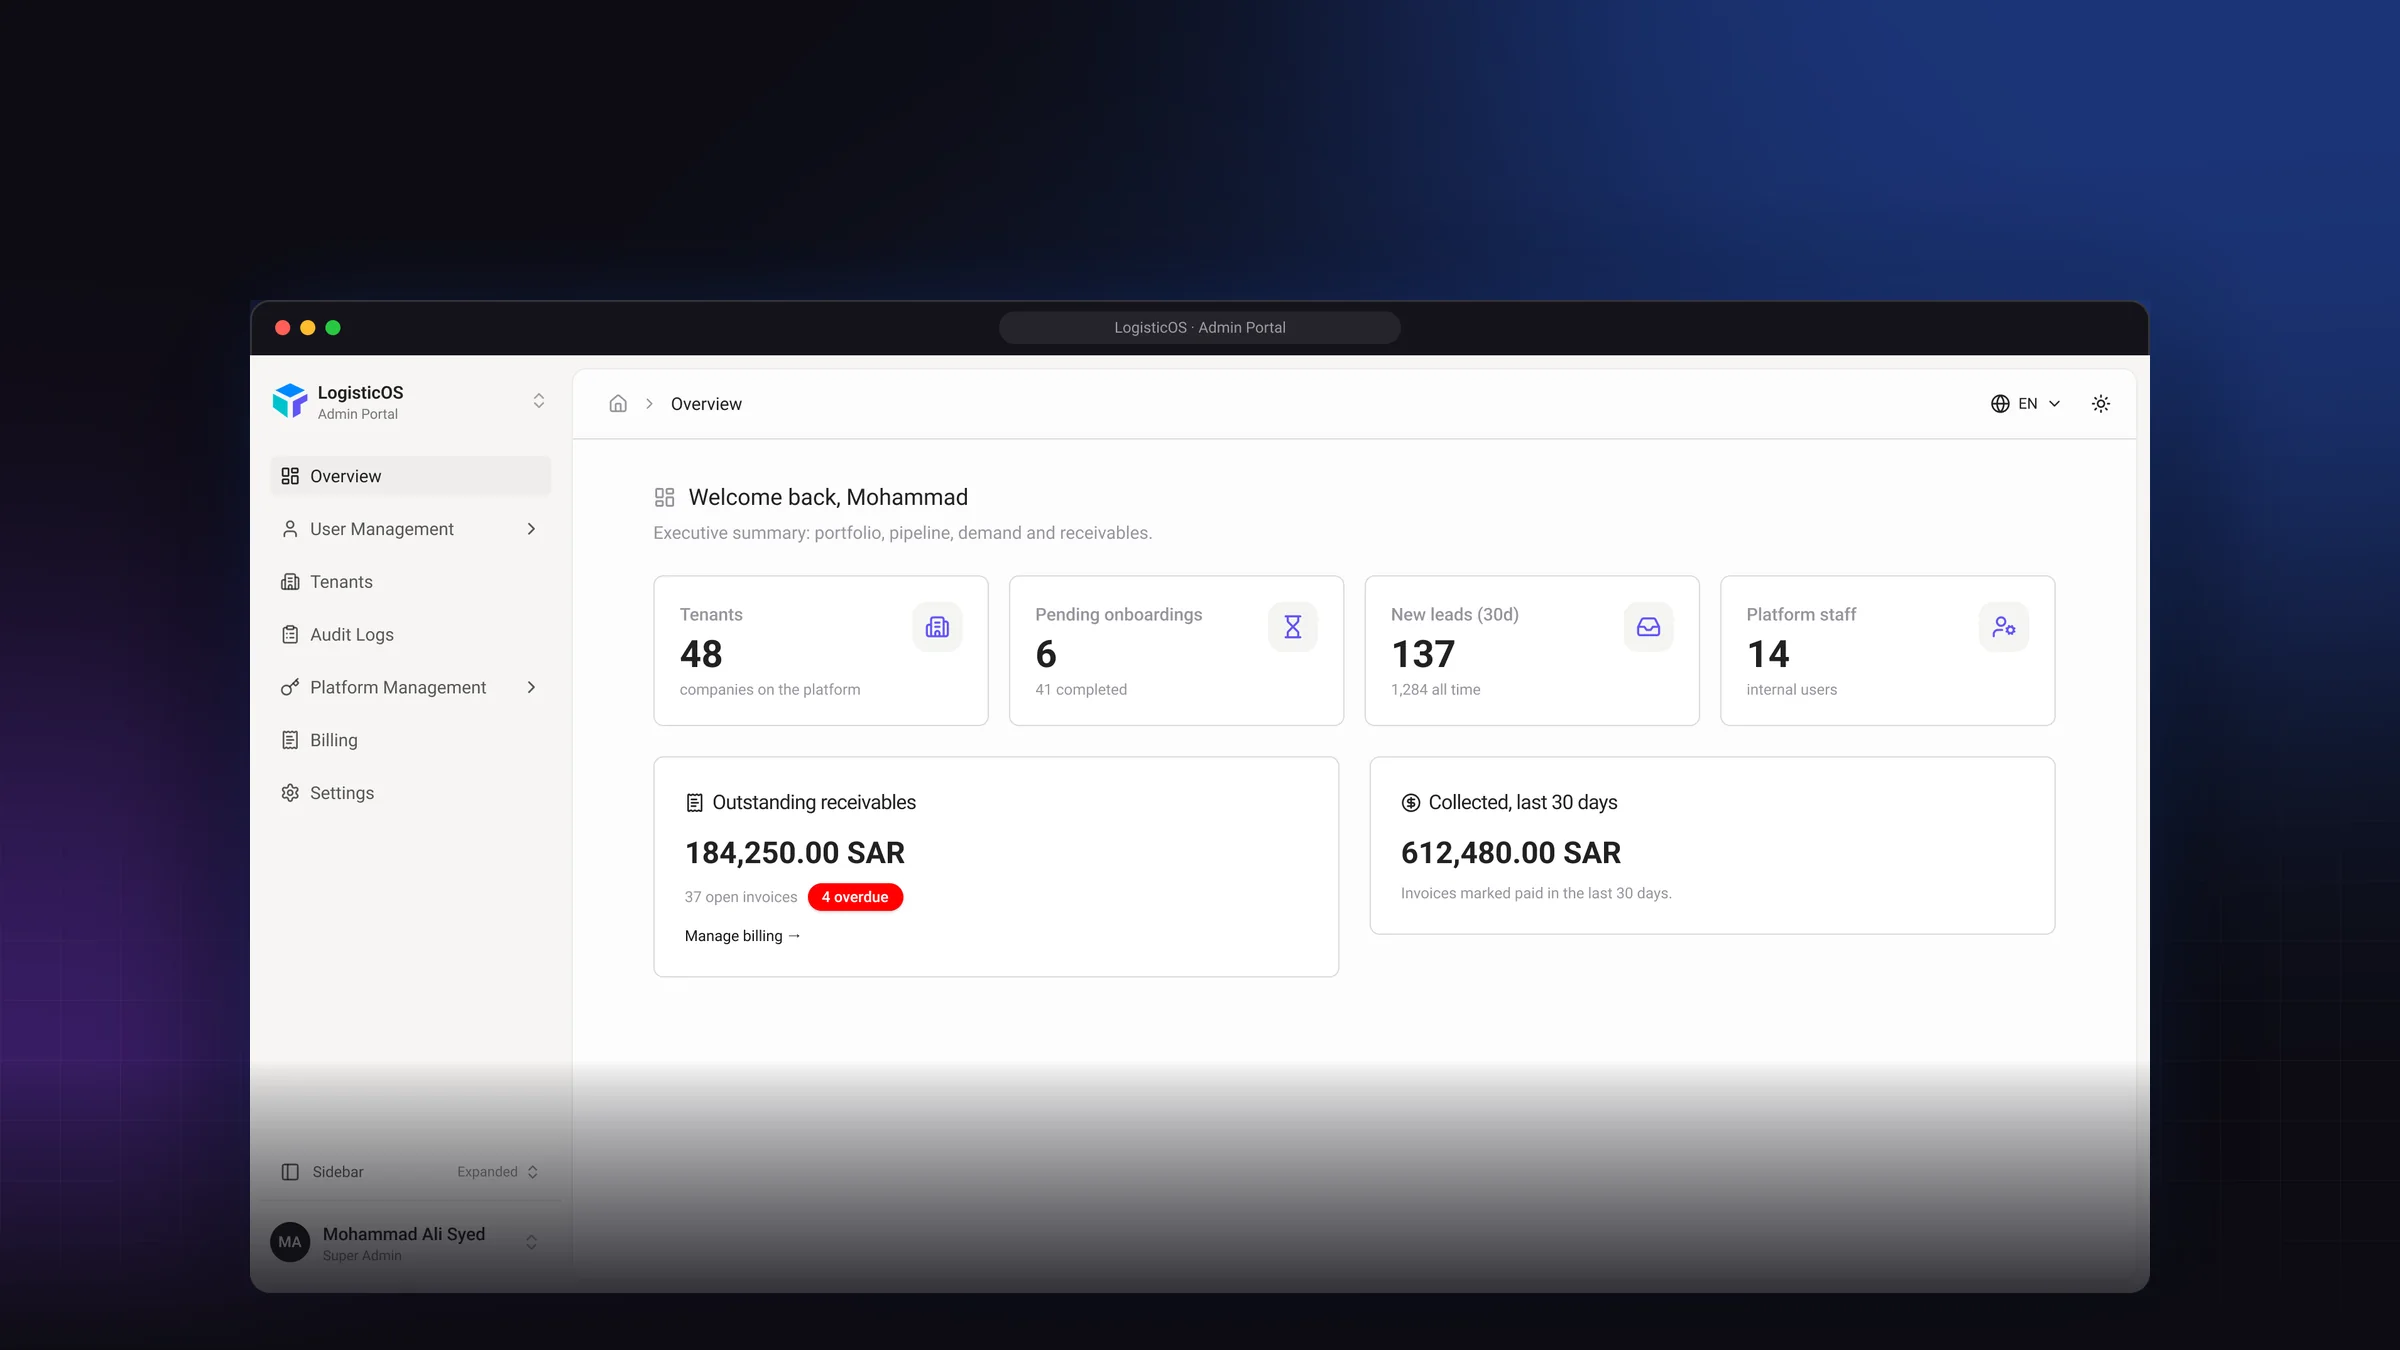This screenshot has height=1350, width=2400.
Task: Click the home breadcrumb icon
Action: (x=618, y=404)
